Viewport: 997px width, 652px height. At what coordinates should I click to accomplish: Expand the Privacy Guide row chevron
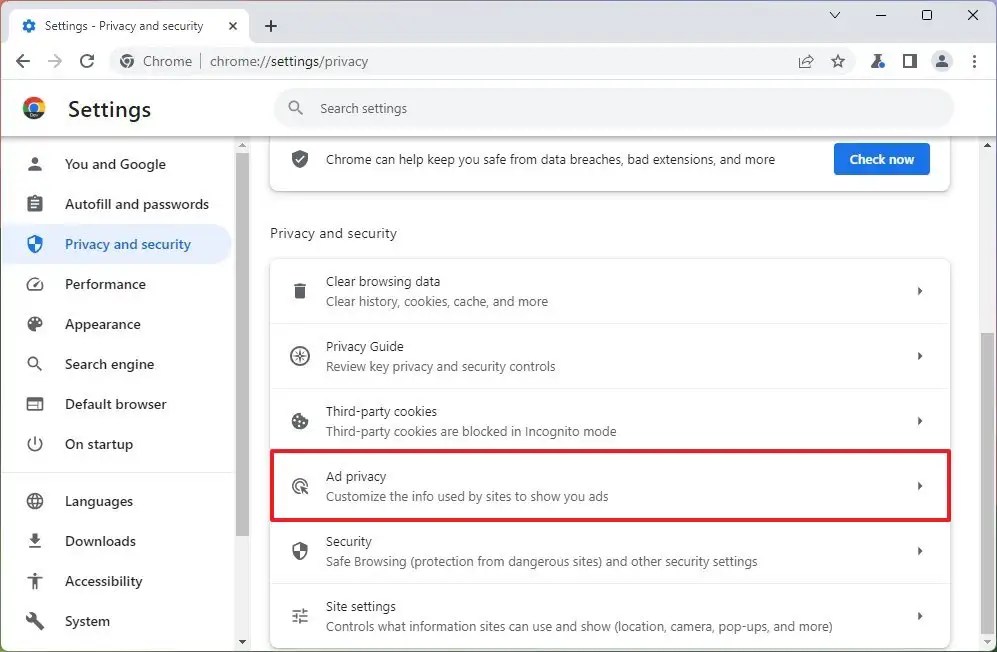921,355
